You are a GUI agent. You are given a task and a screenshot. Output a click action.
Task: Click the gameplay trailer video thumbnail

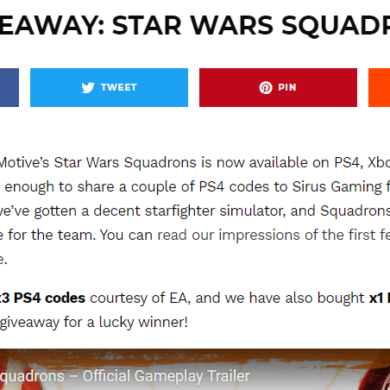tap(195, 370)
